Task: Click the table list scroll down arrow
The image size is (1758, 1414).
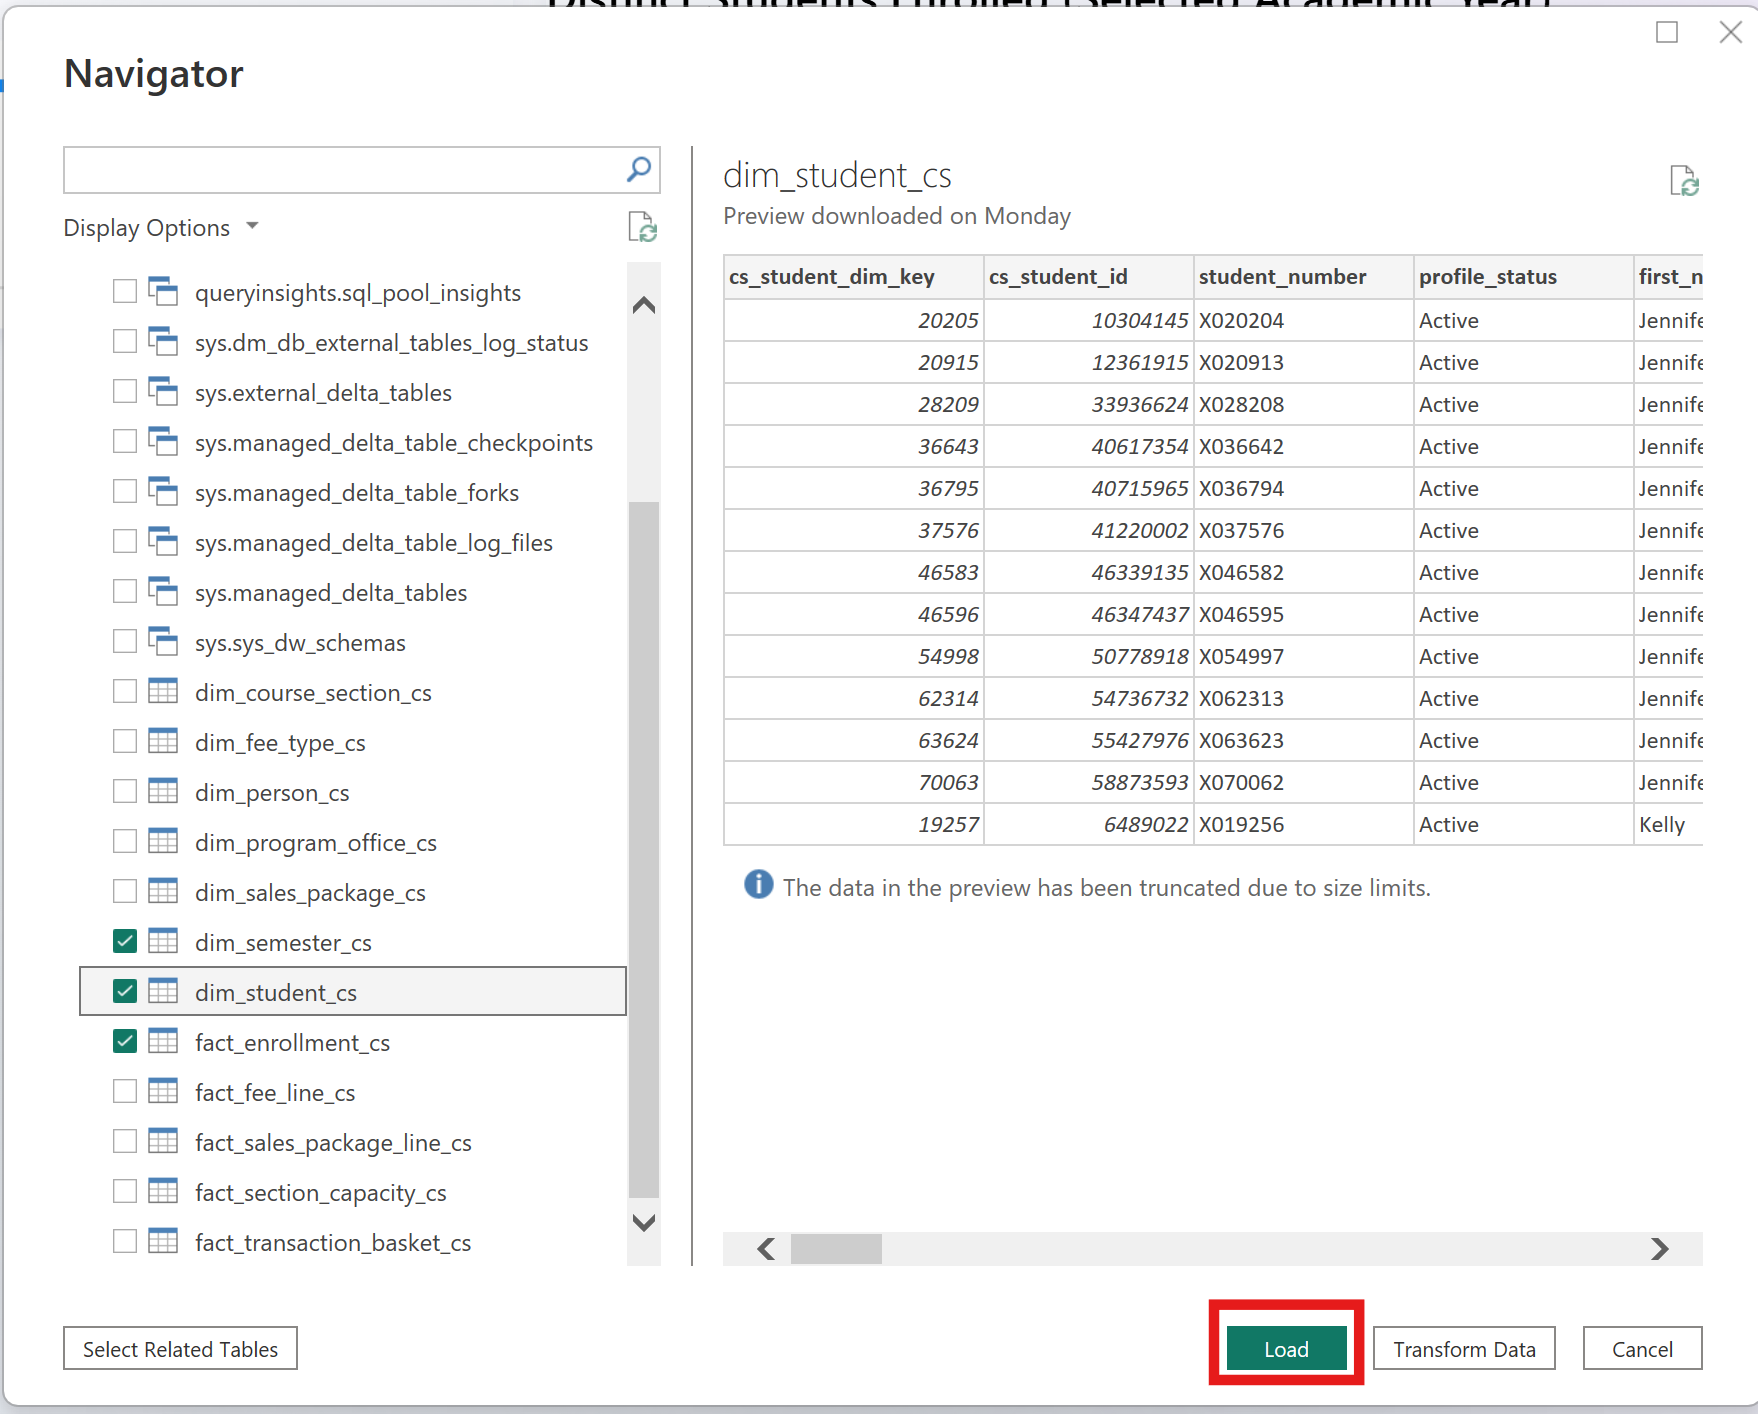Action: click(644, 1222)
